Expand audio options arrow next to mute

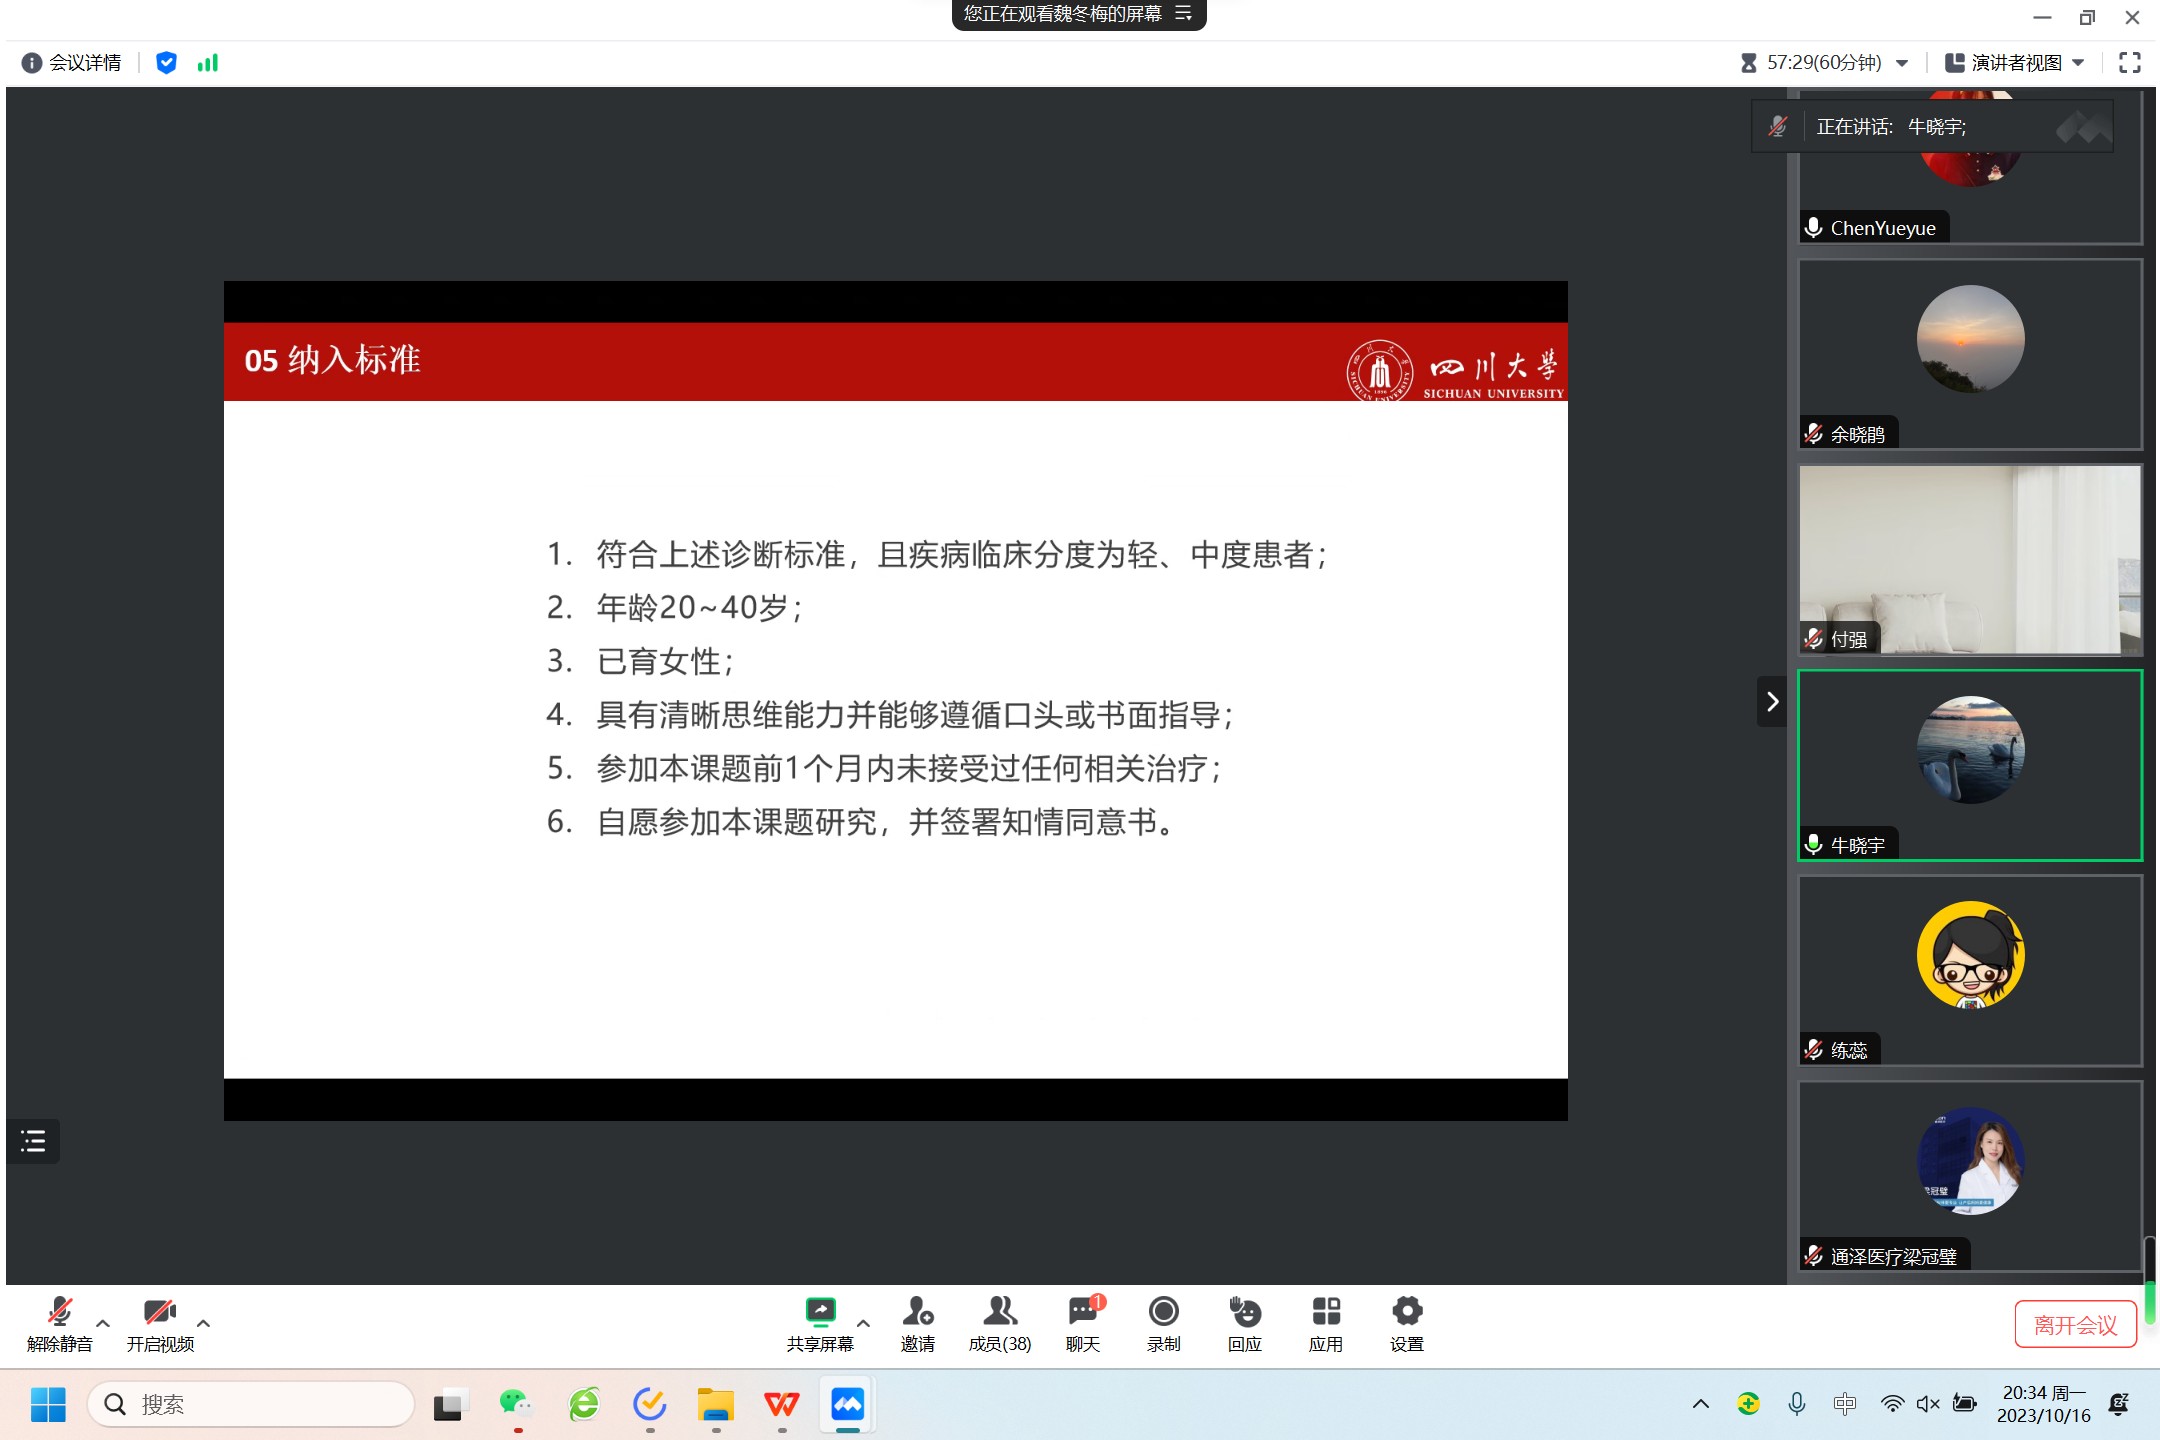(103, 1323)
